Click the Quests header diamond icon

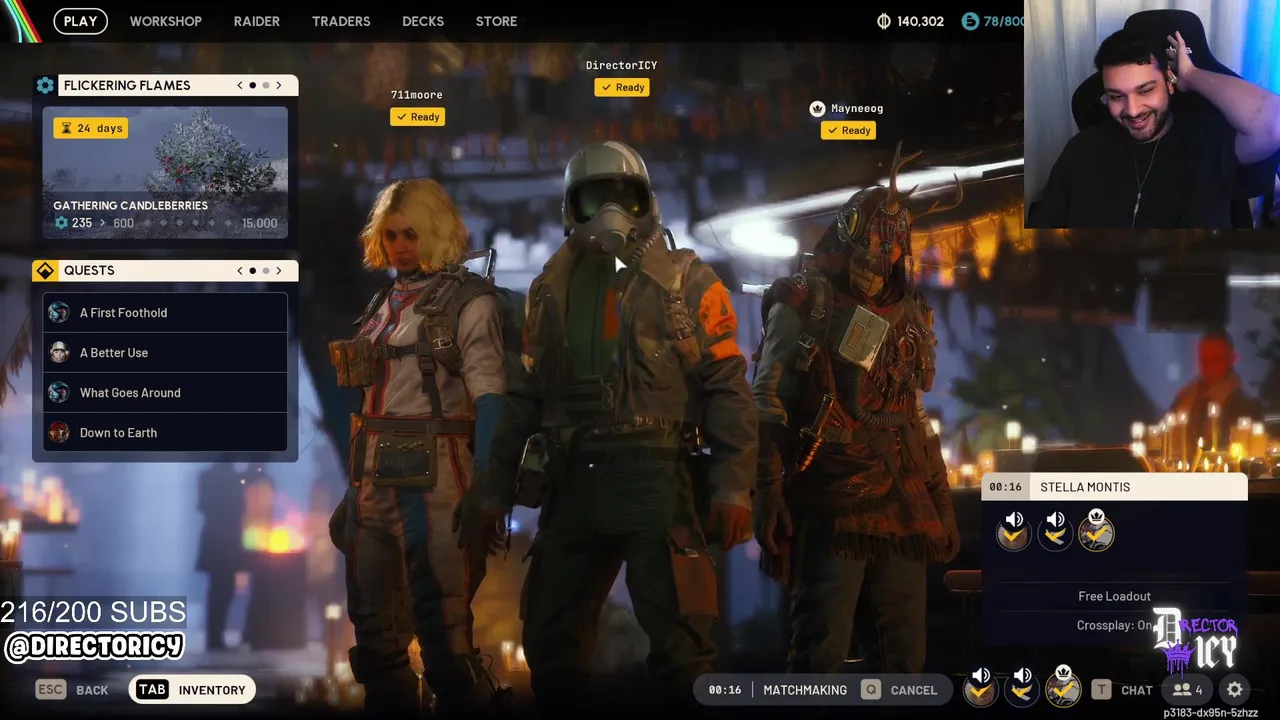pos(45,271)
